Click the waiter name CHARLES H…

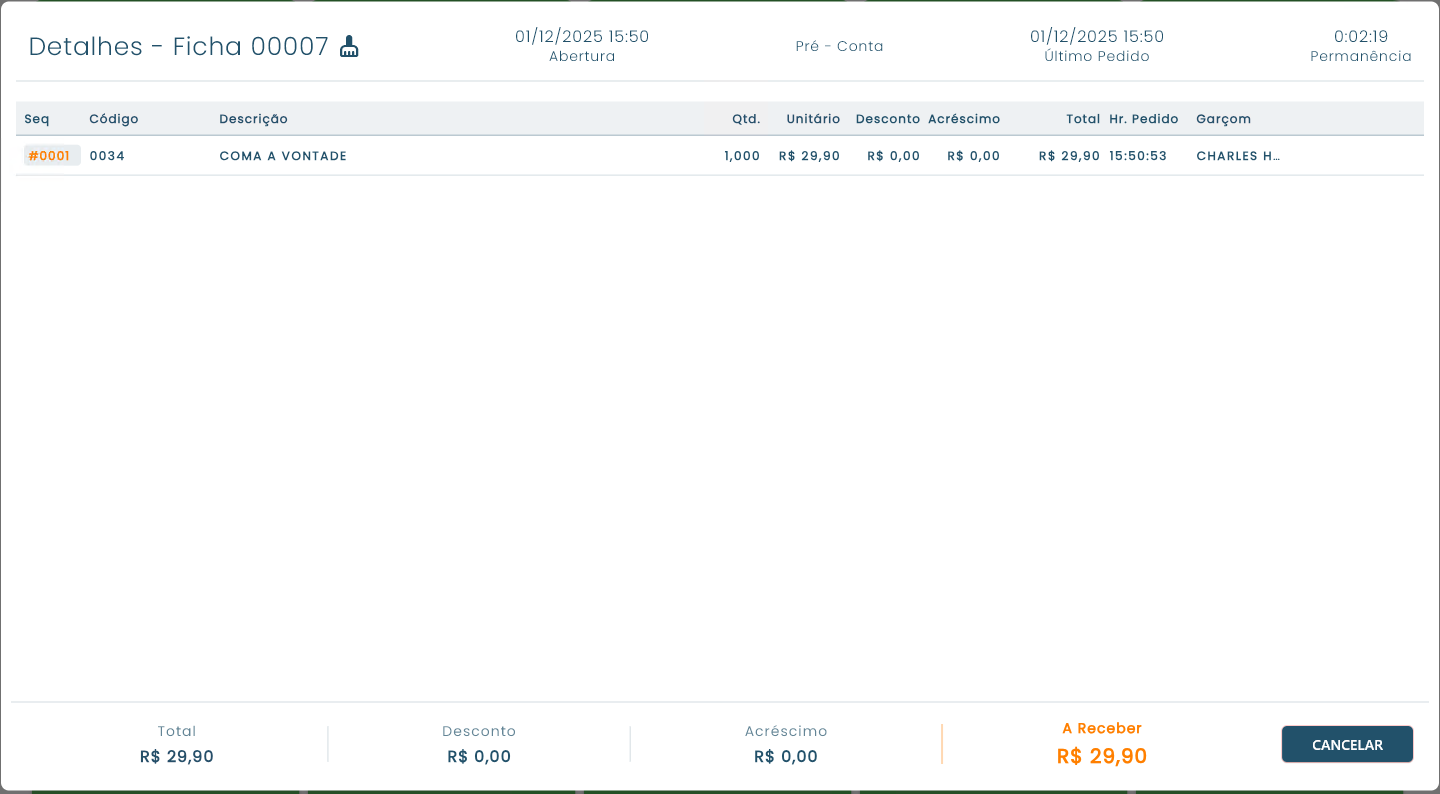pos(1238,156)
